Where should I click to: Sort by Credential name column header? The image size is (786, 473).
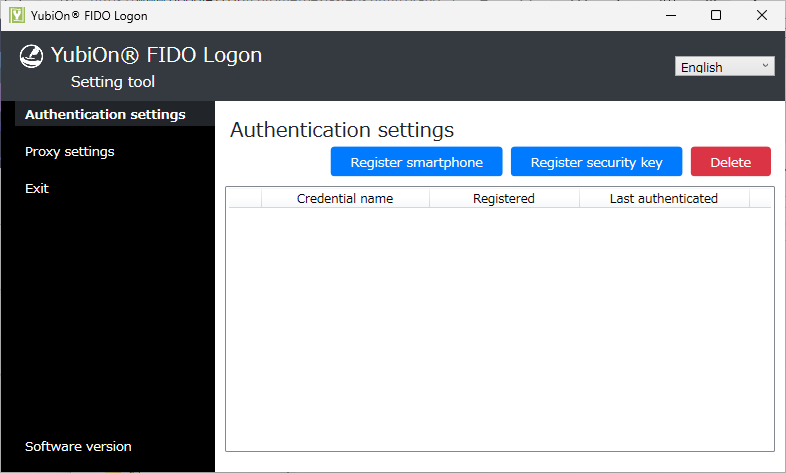click(x=345, y=198)
